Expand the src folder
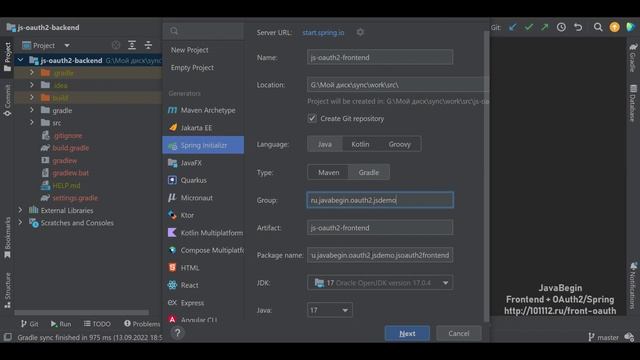 [x=32, y=122]
